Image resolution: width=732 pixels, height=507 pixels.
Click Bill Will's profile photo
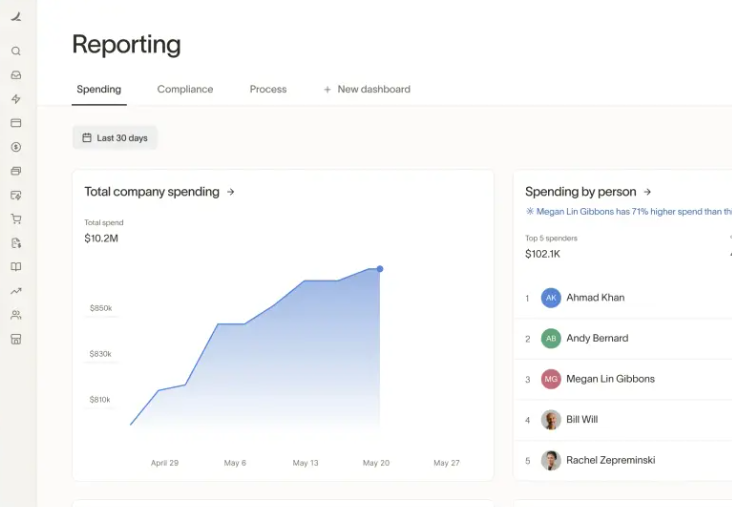[551, 420]
